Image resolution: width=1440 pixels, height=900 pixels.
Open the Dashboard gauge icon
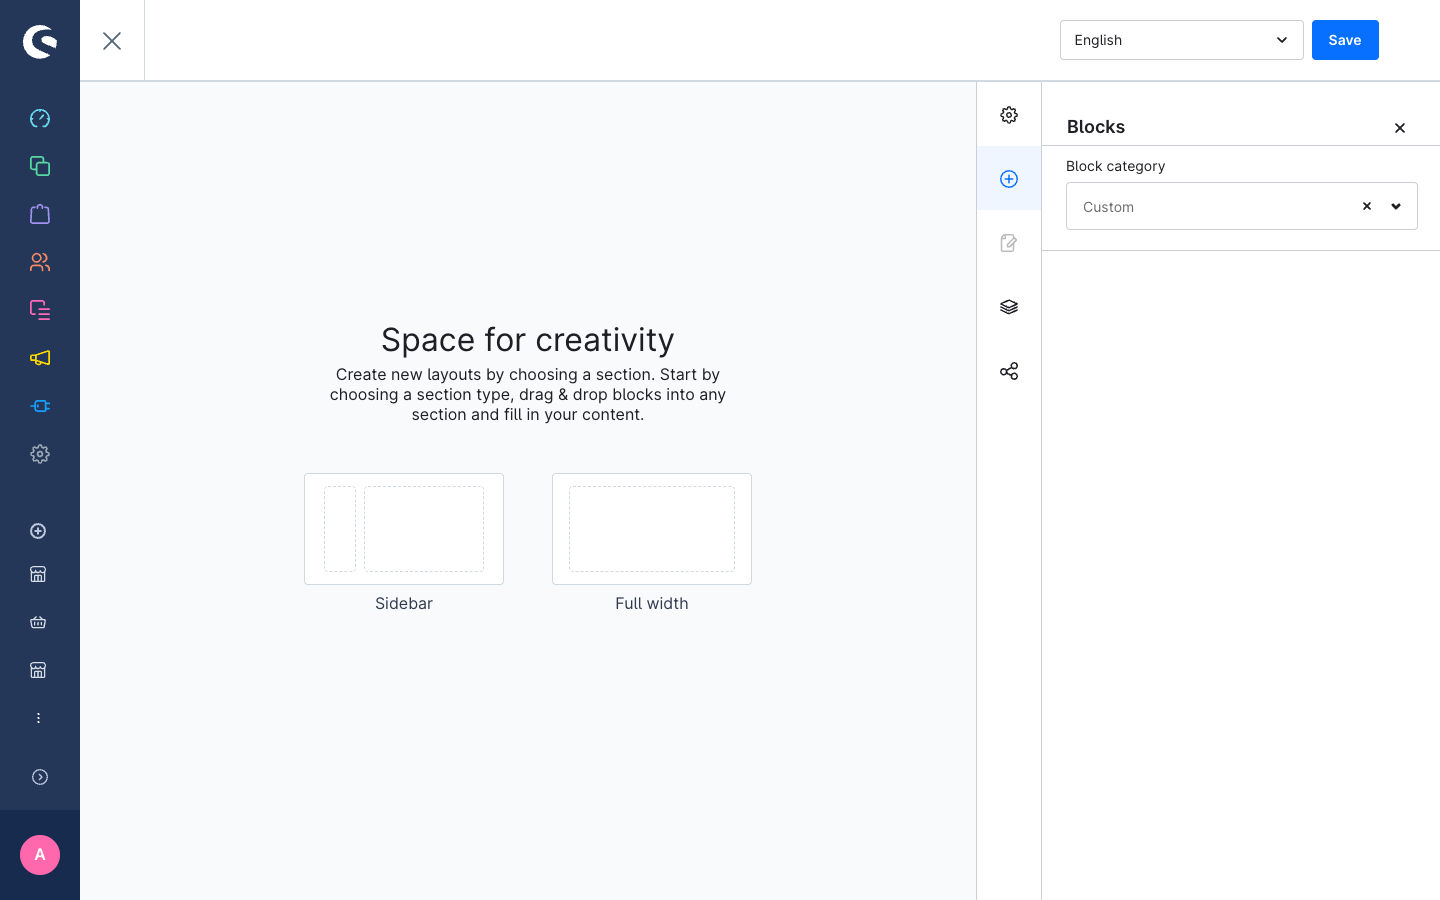[40, 118]
